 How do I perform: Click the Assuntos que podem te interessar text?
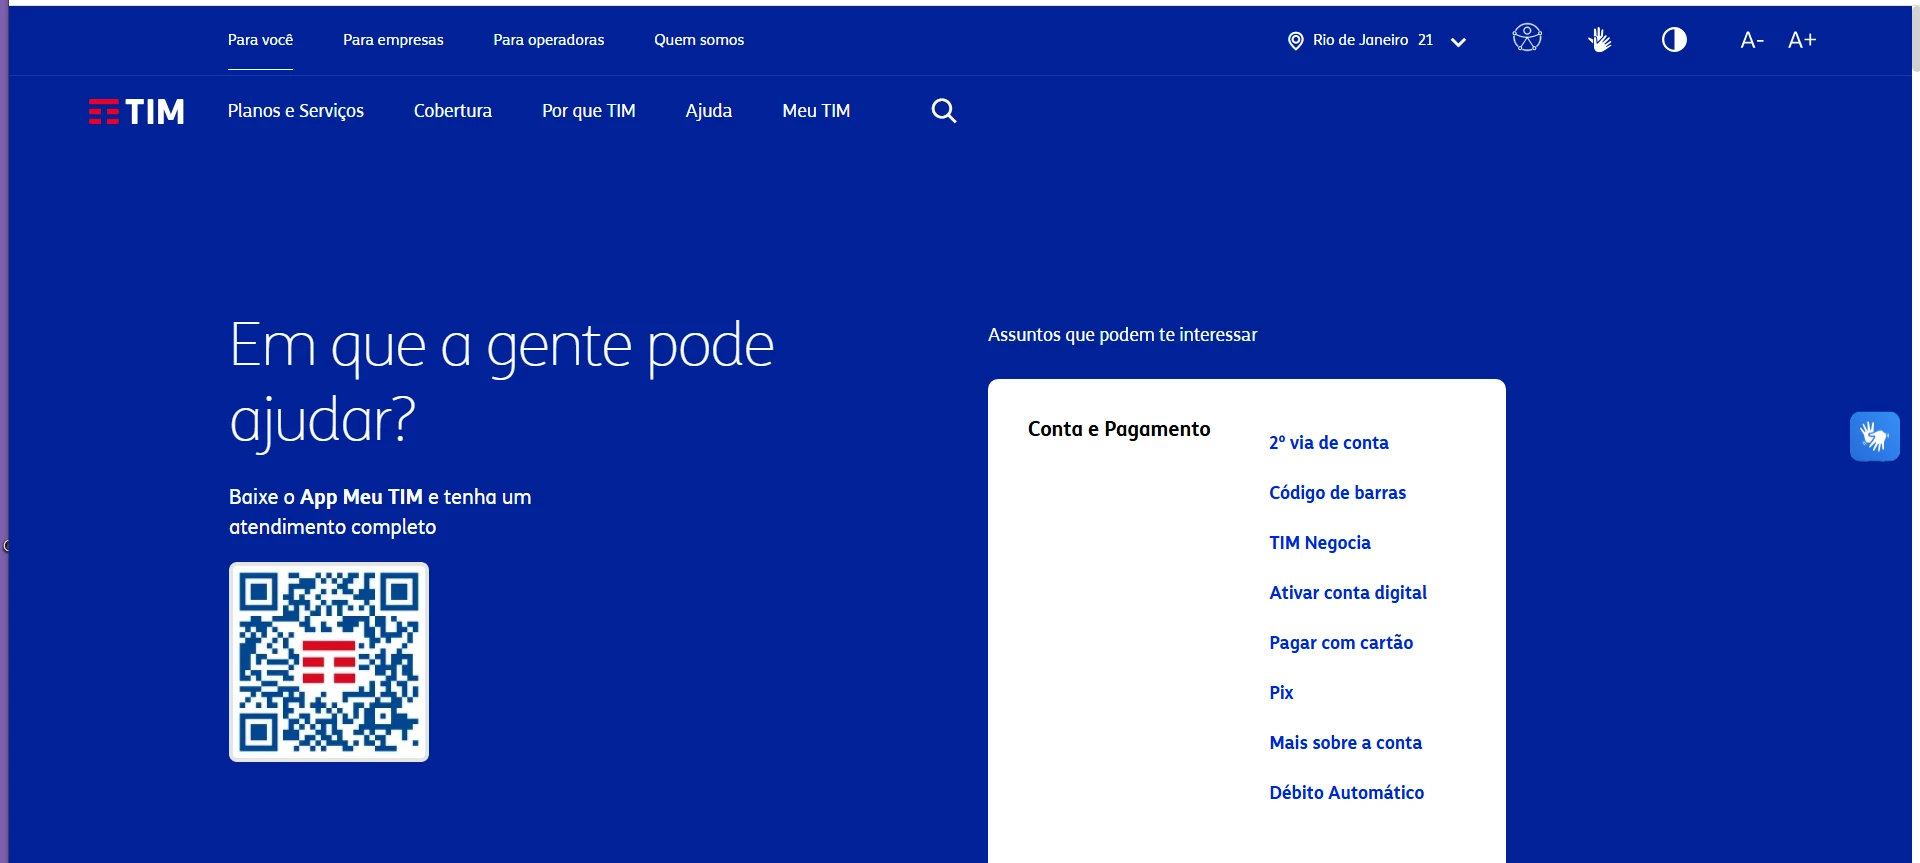coord(1123,335)
